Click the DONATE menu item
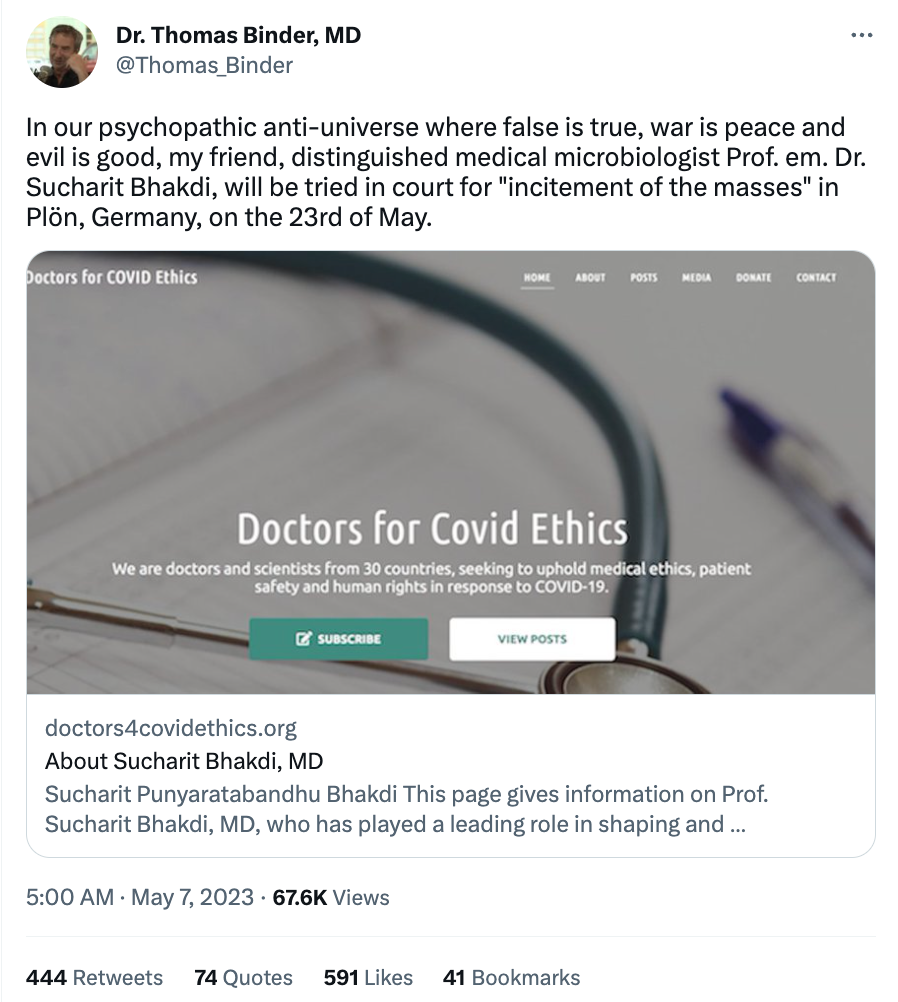898x1002 pixels. [x=753, y=278]
